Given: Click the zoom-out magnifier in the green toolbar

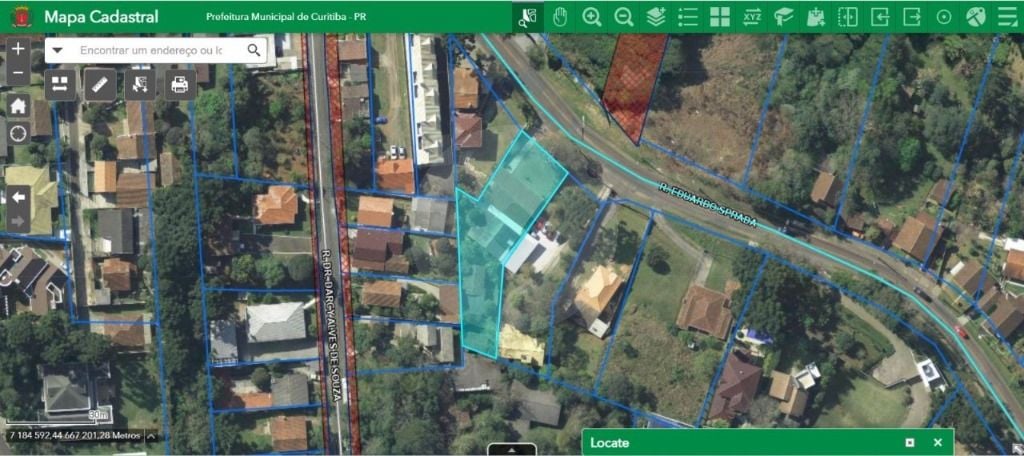Looking at the screenshot, I should (x=624, y=17).
